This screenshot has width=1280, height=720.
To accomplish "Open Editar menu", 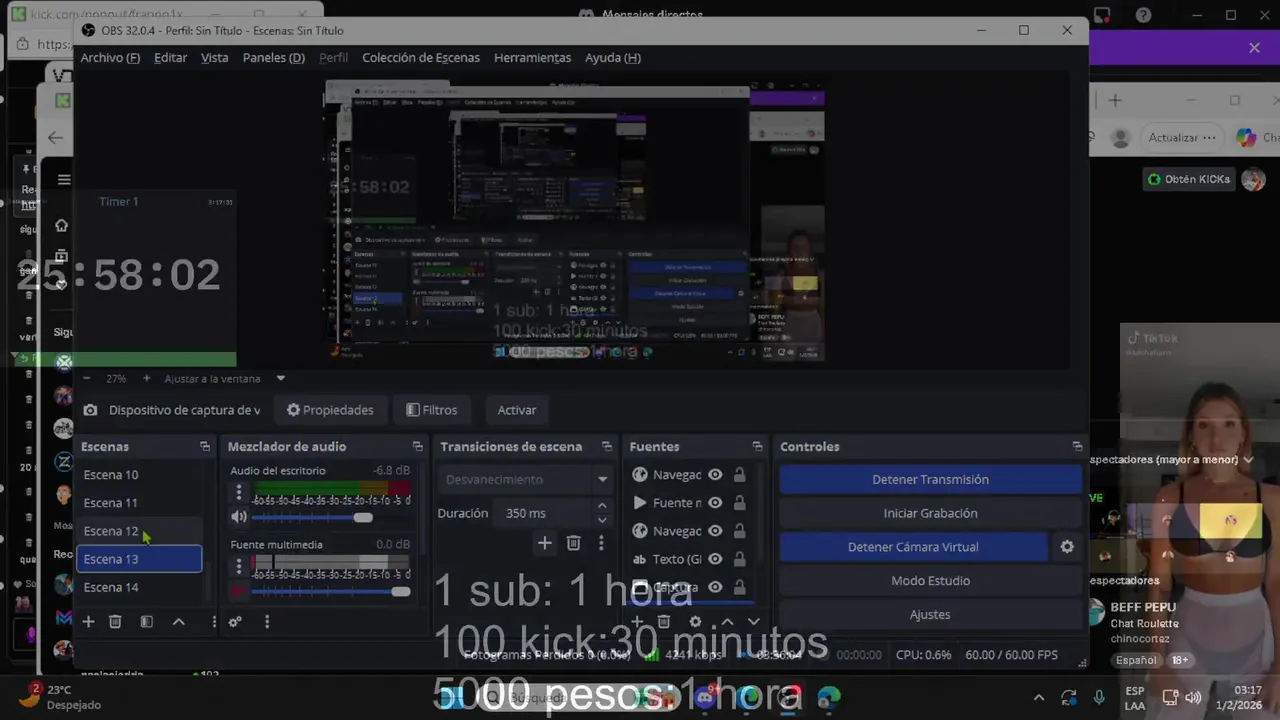I will point(170,58).
